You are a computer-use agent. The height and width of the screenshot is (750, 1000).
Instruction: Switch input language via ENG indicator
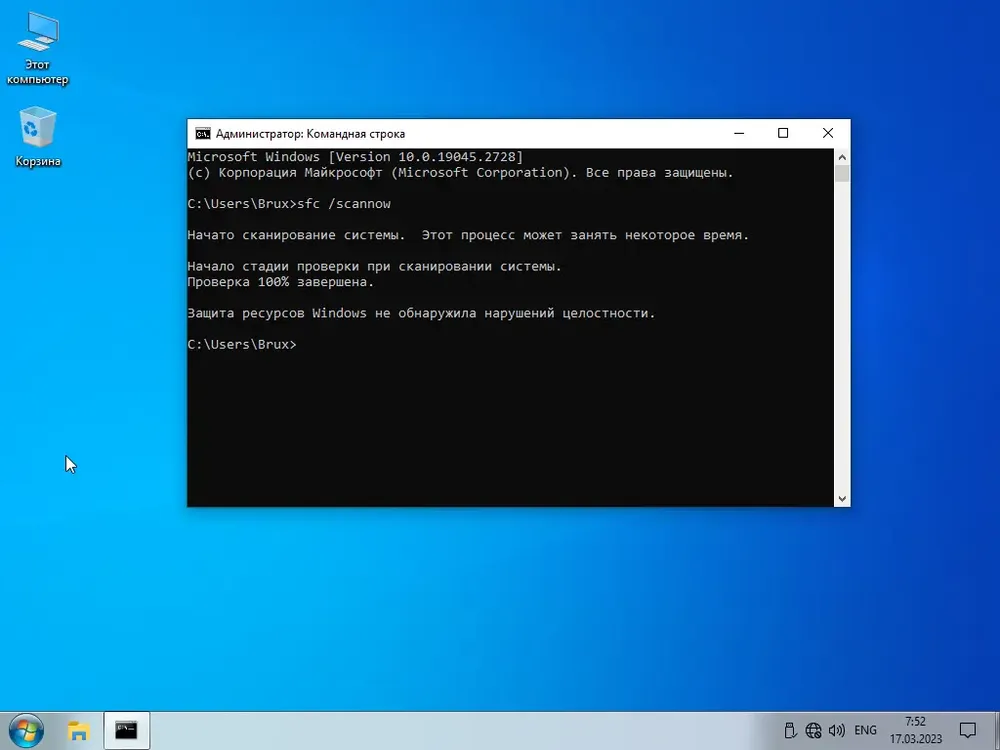pyautogui.click(x=865, y=730)
